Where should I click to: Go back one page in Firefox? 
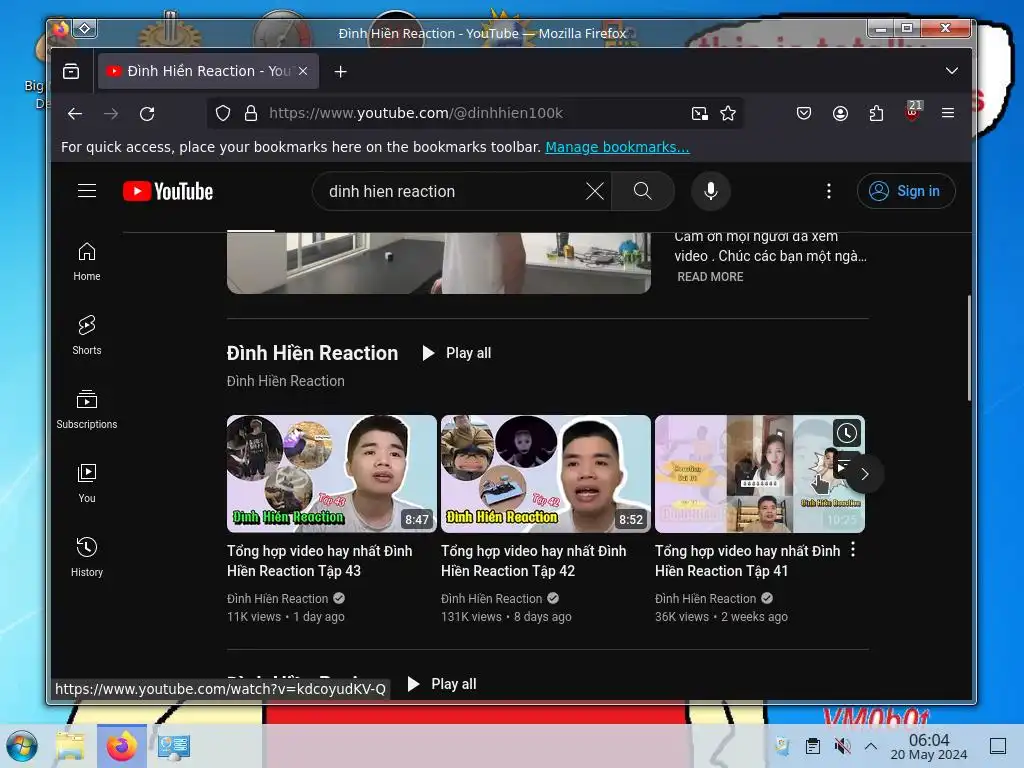(x=75, y=114)
